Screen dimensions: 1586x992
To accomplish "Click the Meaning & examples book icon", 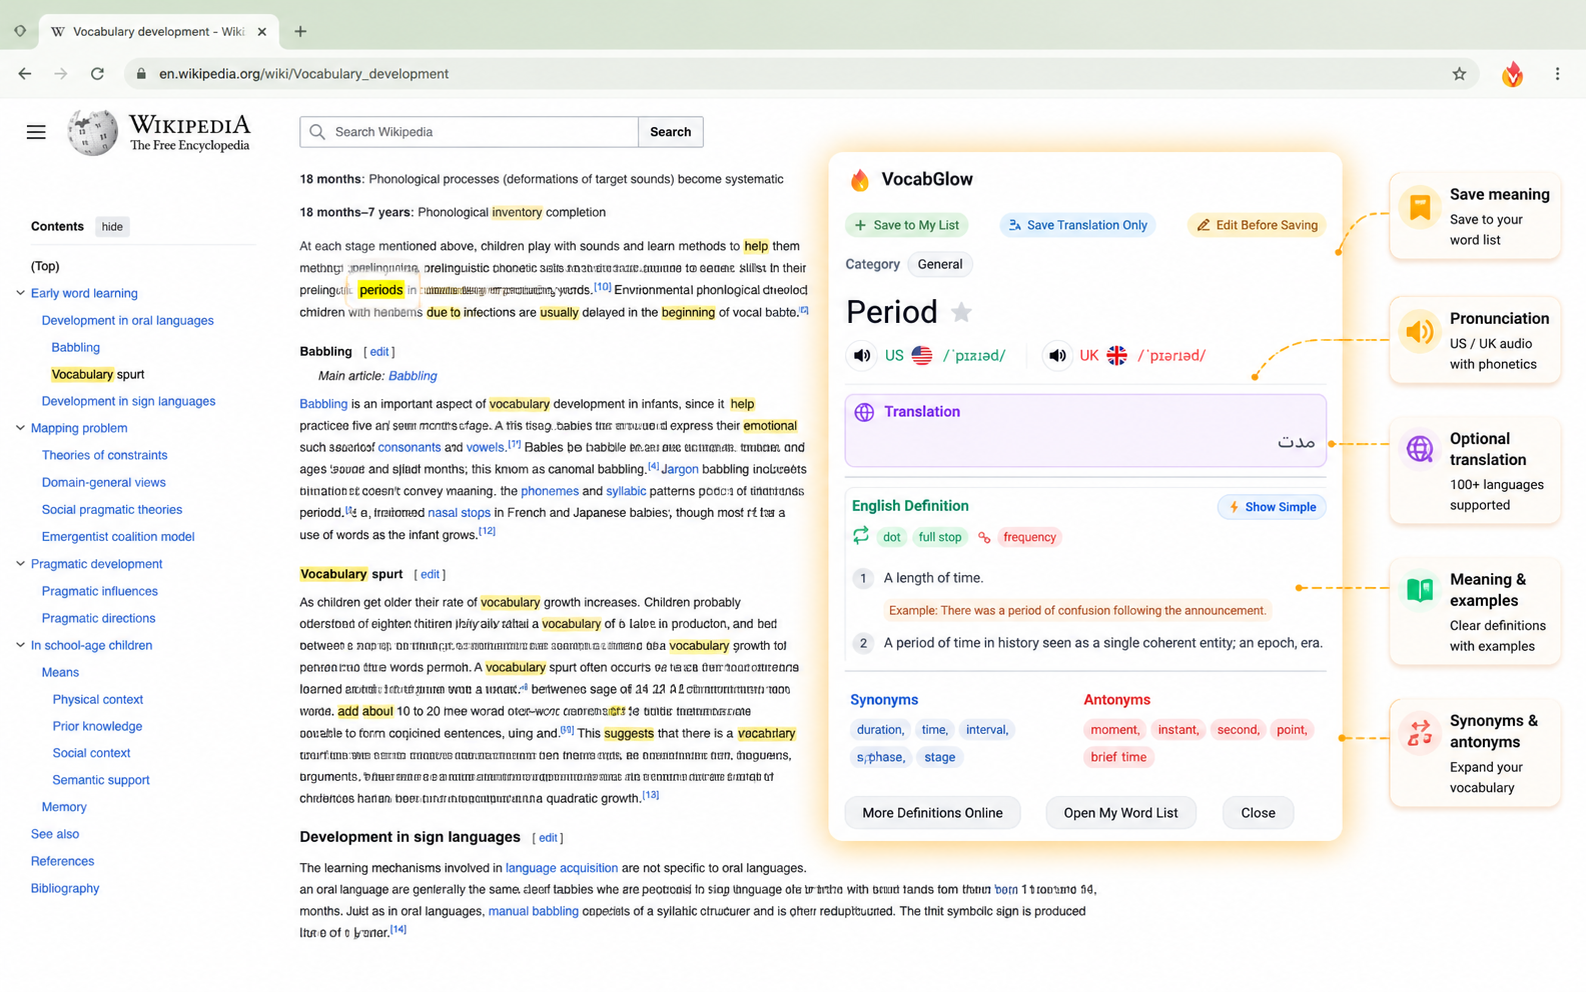I will point(1419,590).
